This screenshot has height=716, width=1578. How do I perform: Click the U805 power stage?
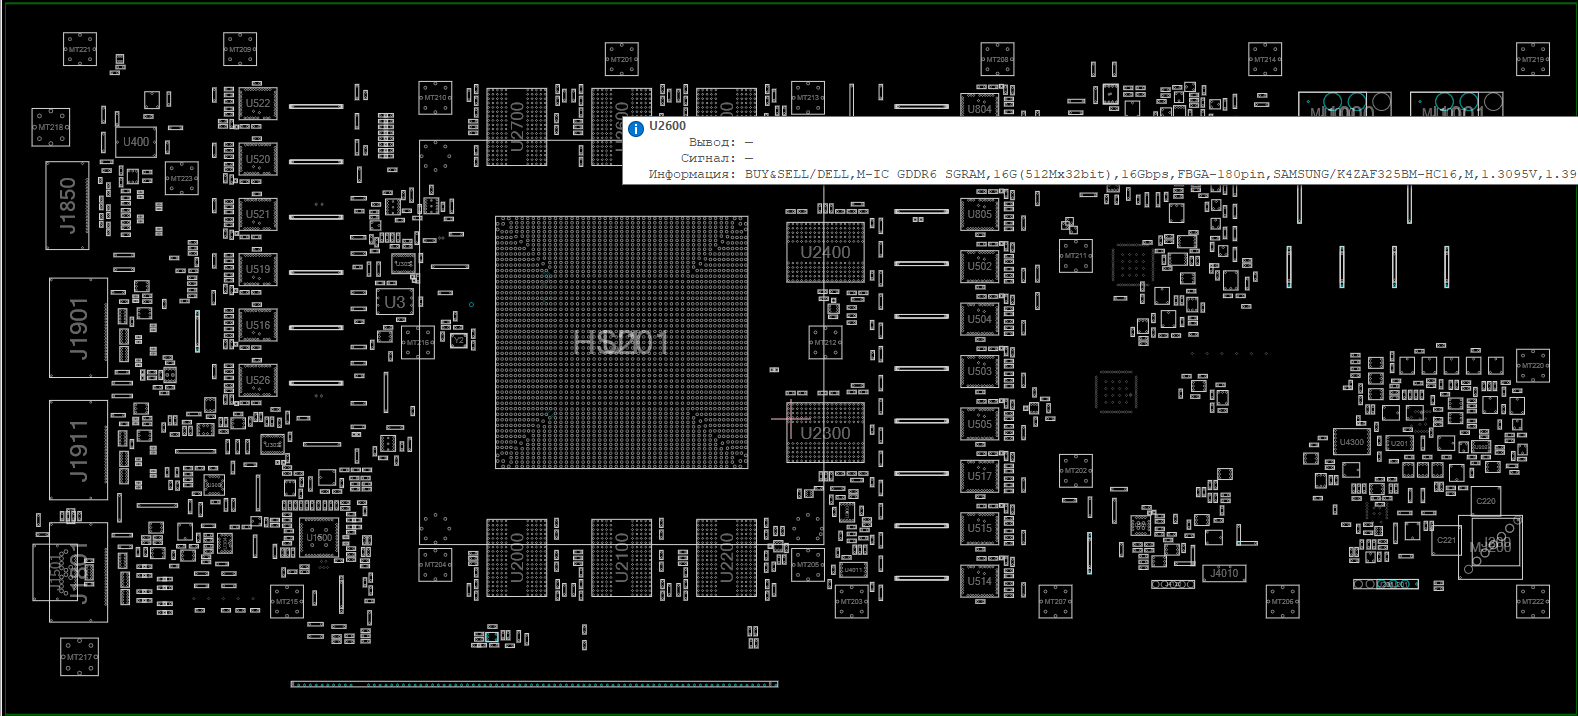coord(979,214)
